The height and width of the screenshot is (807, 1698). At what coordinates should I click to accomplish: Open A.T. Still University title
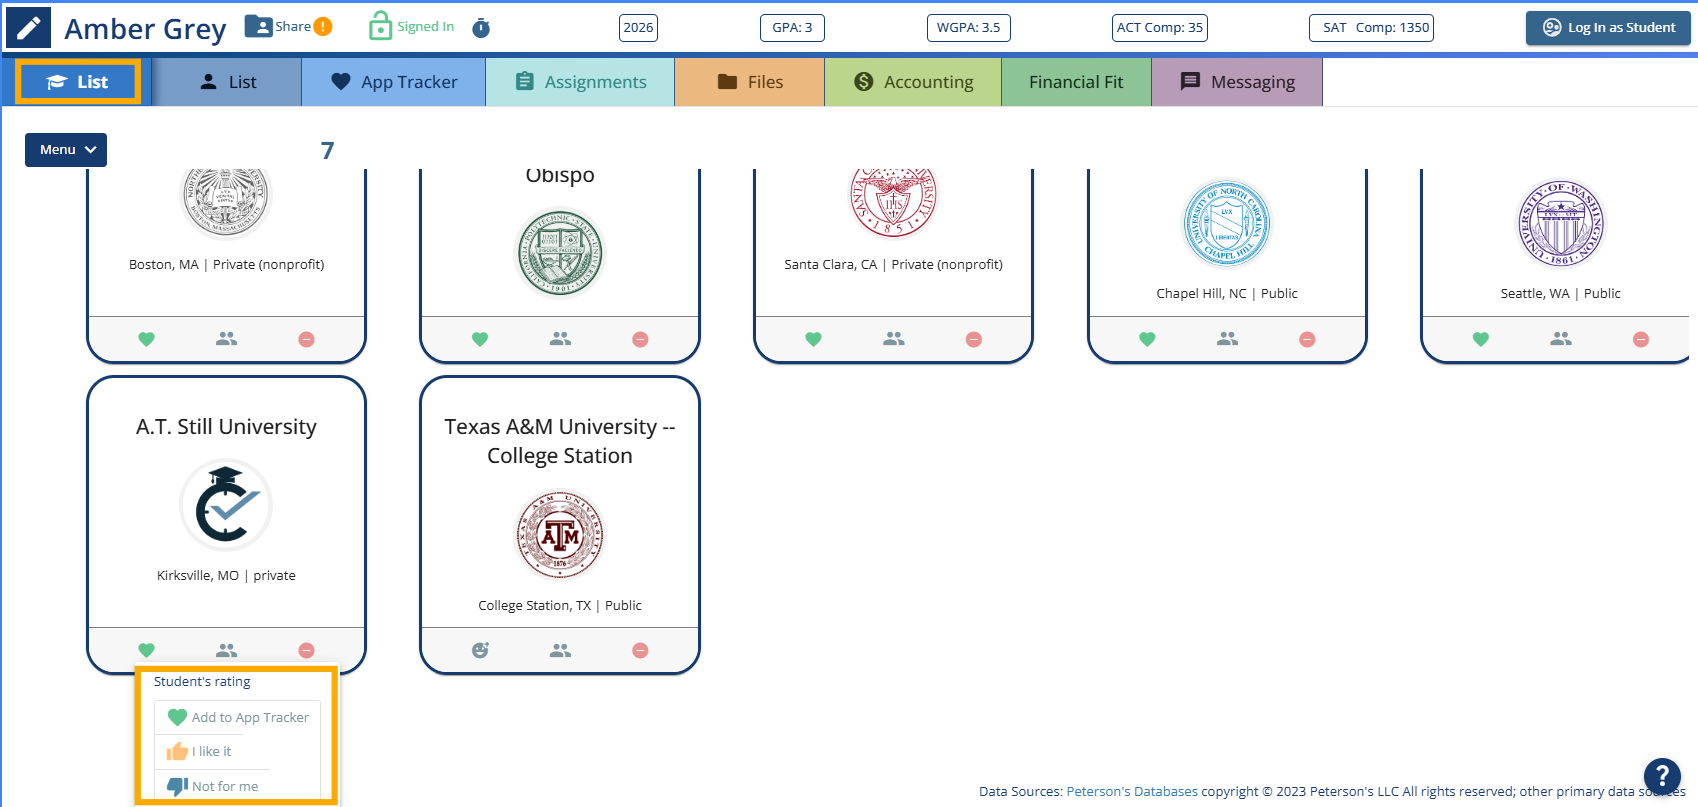[226, 427]
